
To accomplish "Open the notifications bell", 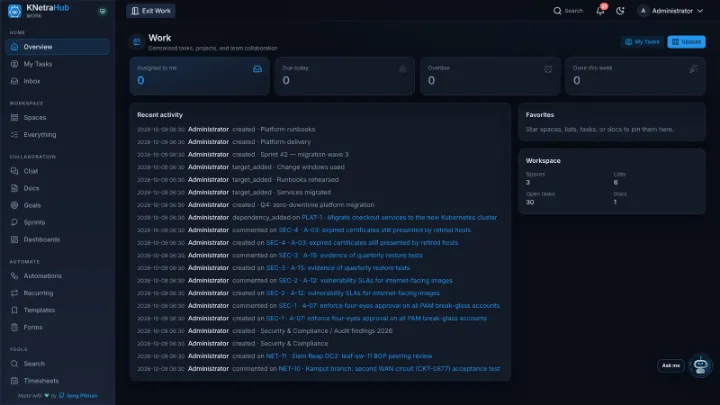I will tap(600, 11).
